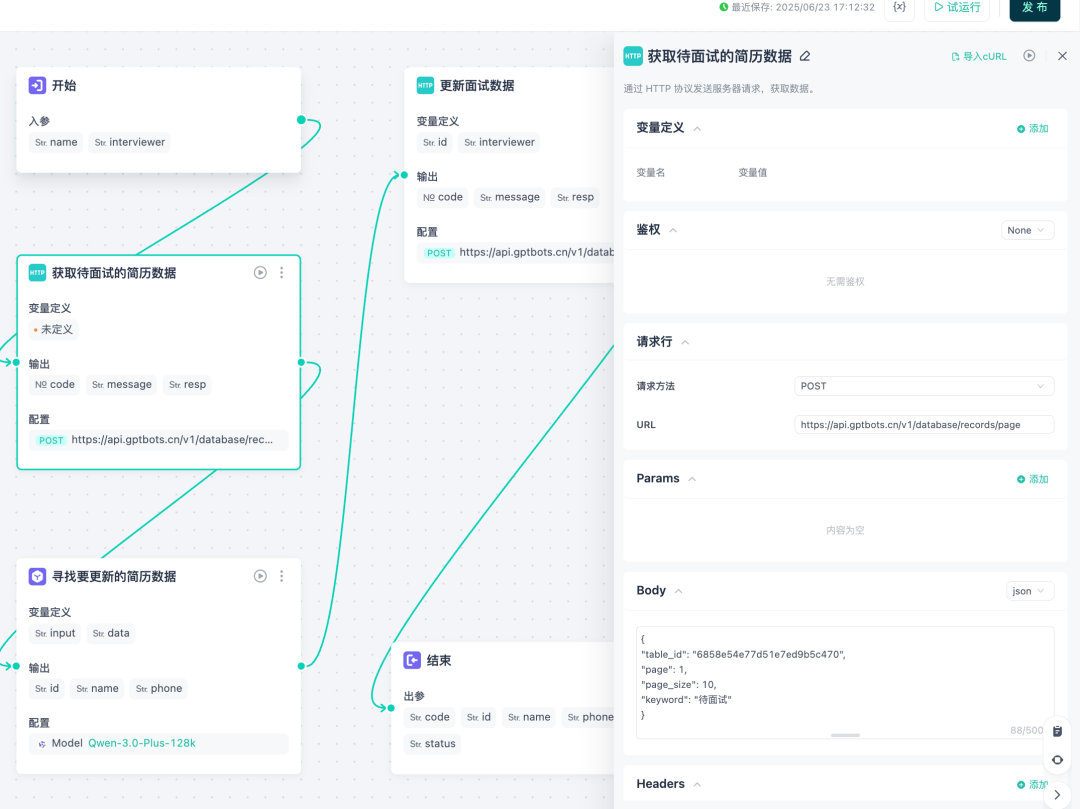Select phone output in 寻找要更新的简历数据 node
Image resolution: width=1080 pixels, height=809 pixels.
[x=158, y=689]
